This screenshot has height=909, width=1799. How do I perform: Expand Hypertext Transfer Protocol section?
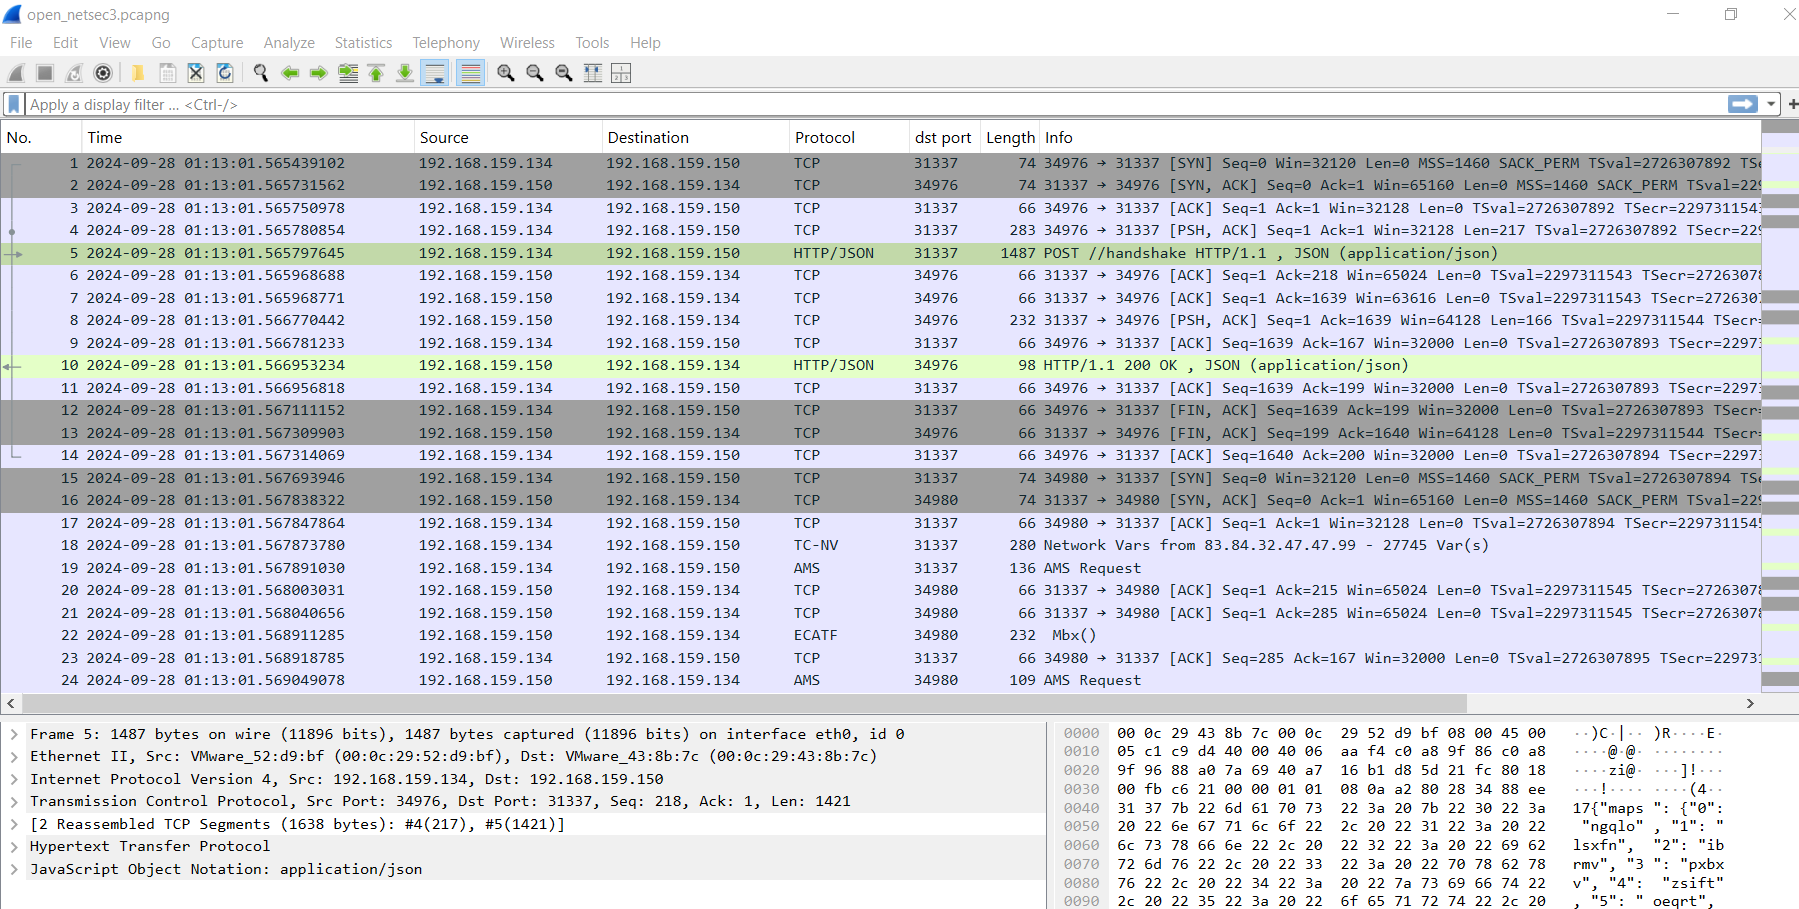click(14, 846)
